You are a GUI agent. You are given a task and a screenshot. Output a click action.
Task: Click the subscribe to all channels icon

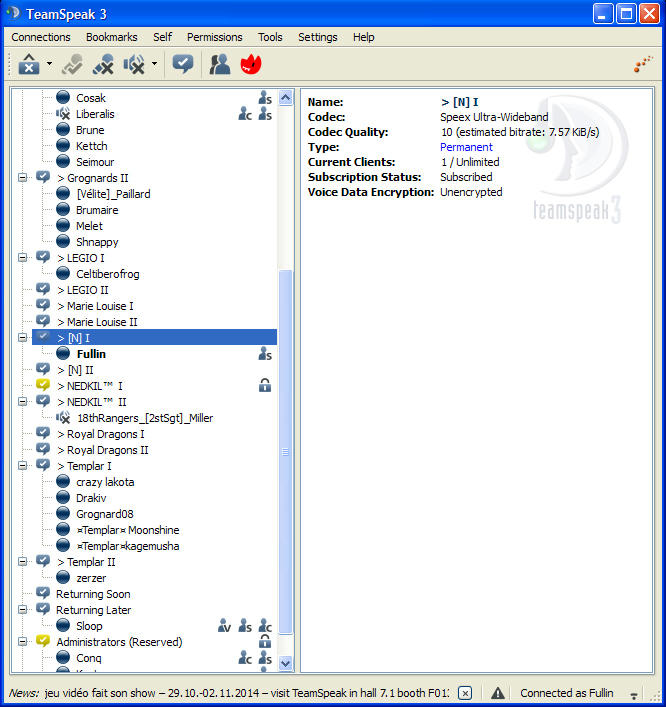click(183, 64)
